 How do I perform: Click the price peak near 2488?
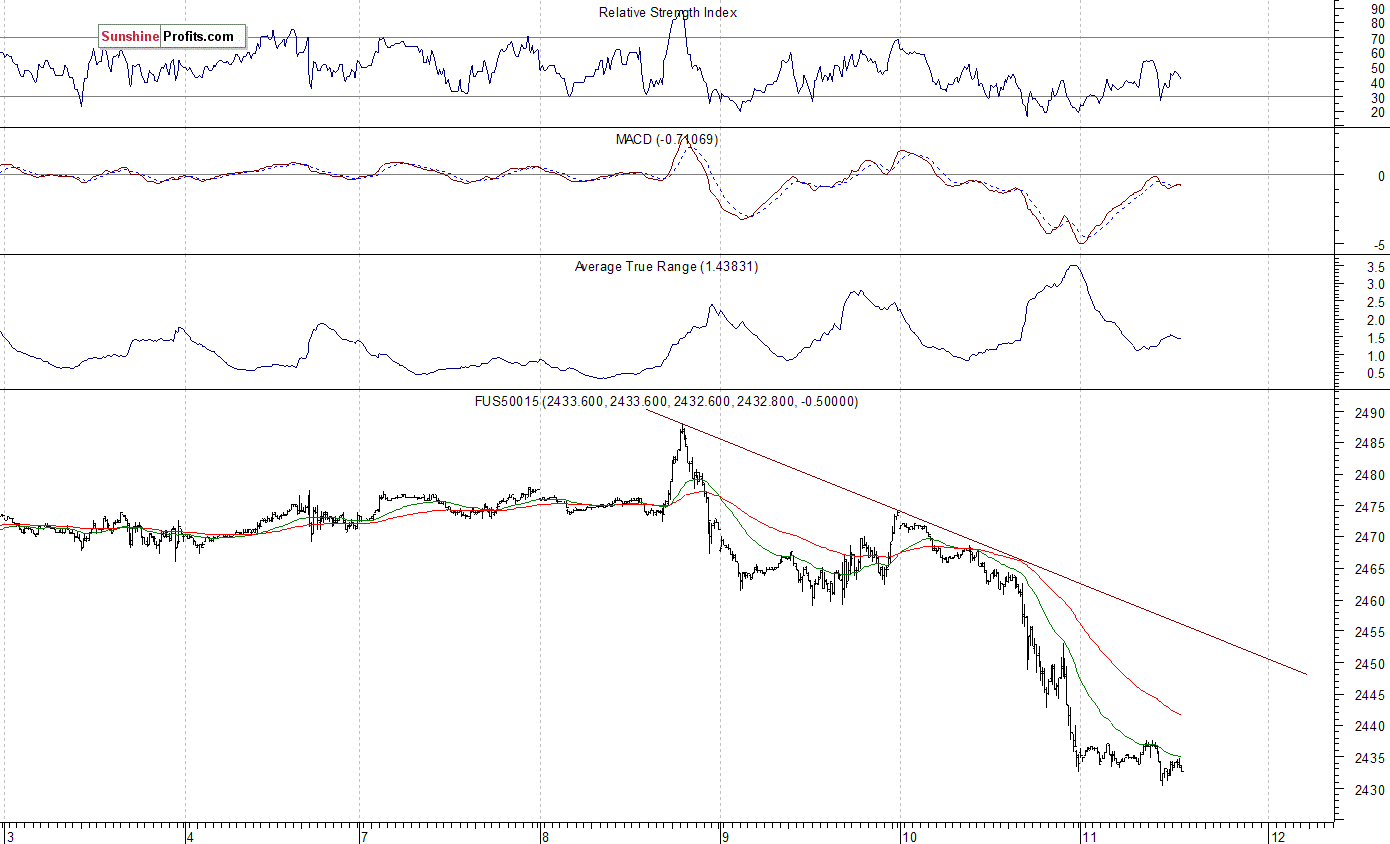click(x=682, y=428)
